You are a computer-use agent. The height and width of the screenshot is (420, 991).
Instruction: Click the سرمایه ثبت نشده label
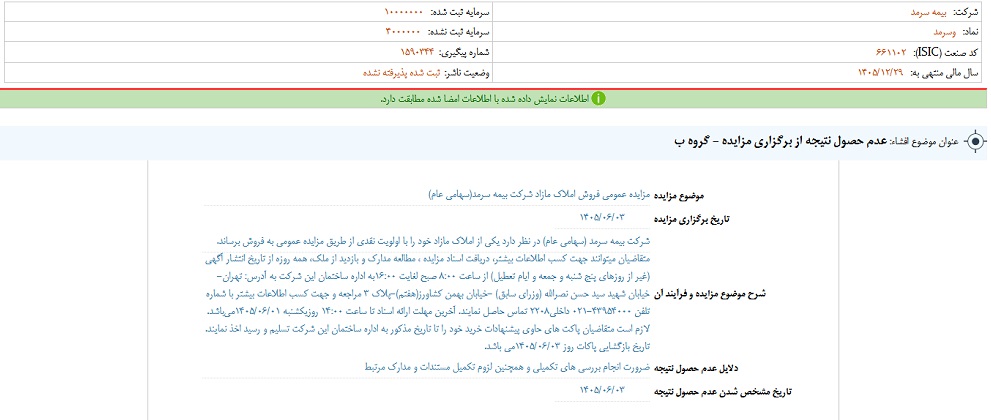(x=458, y=32)
